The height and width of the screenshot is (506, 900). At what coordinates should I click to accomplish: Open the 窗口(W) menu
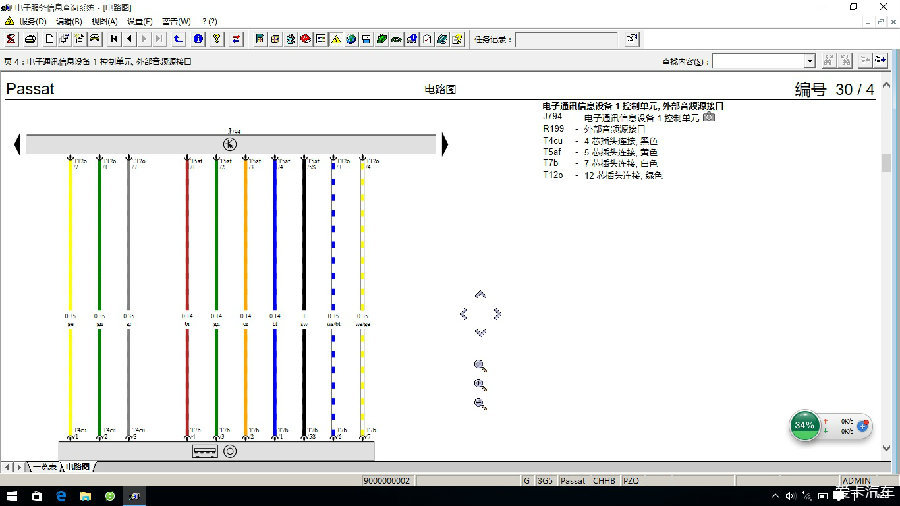tap(176, 21)
